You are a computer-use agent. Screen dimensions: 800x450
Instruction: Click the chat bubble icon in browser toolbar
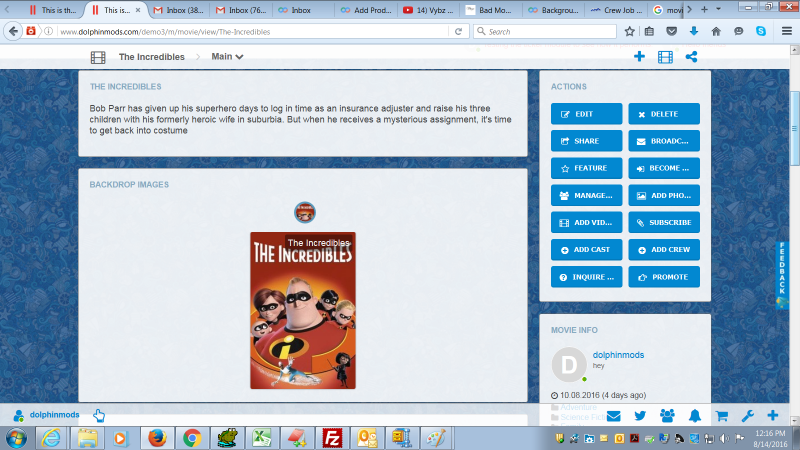(x=738, y=31)
